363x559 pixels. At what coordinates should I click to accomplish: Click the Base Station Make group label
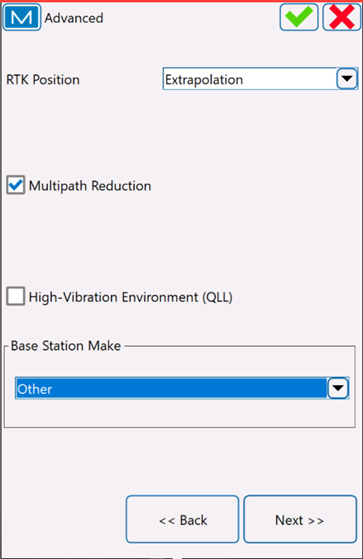[x=66, y=345]
